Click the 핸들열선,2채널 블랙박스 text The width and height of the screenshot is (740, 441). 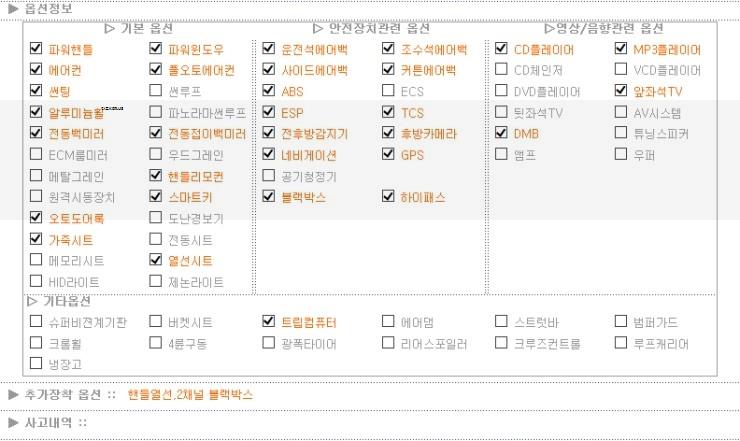[x=190, y=394]
